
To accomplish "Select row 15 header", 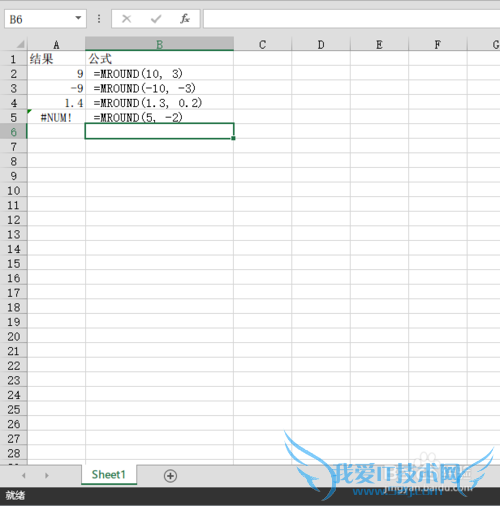I will click(x=13, y=264).
